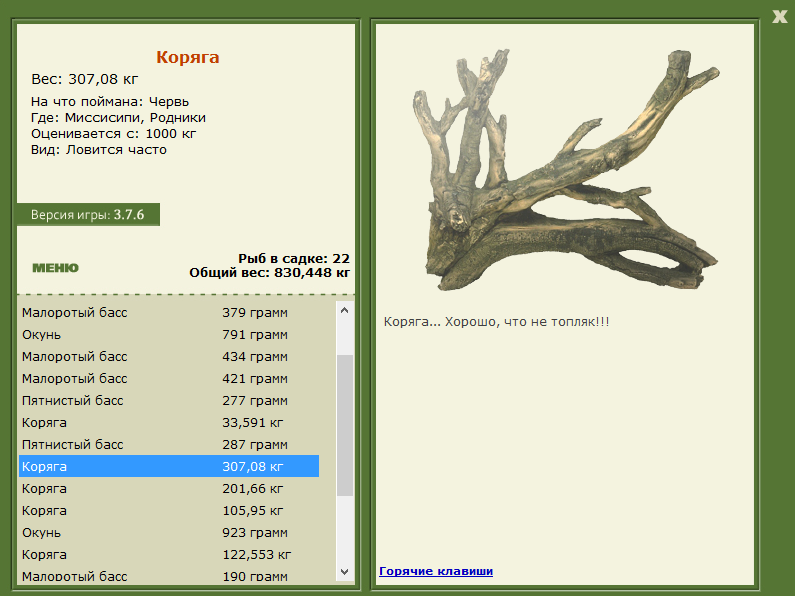Select Коряга 201,66 кг entry
795x596 pixels.
(169, 489)
